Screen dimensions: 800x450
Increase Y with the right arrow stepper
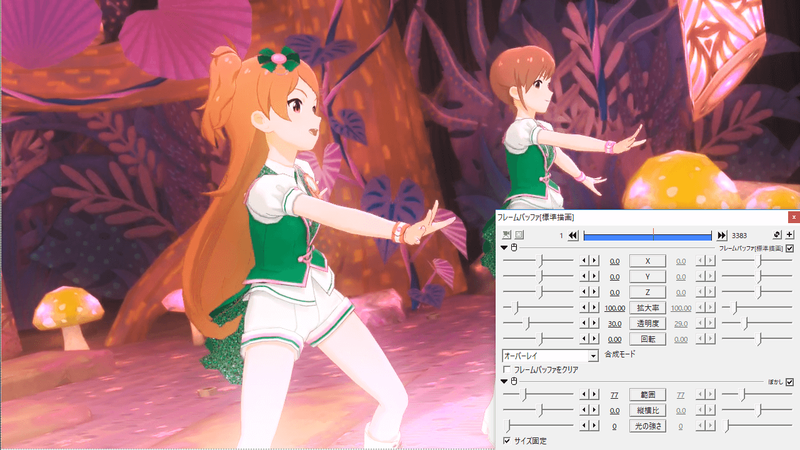click(594, 277)
